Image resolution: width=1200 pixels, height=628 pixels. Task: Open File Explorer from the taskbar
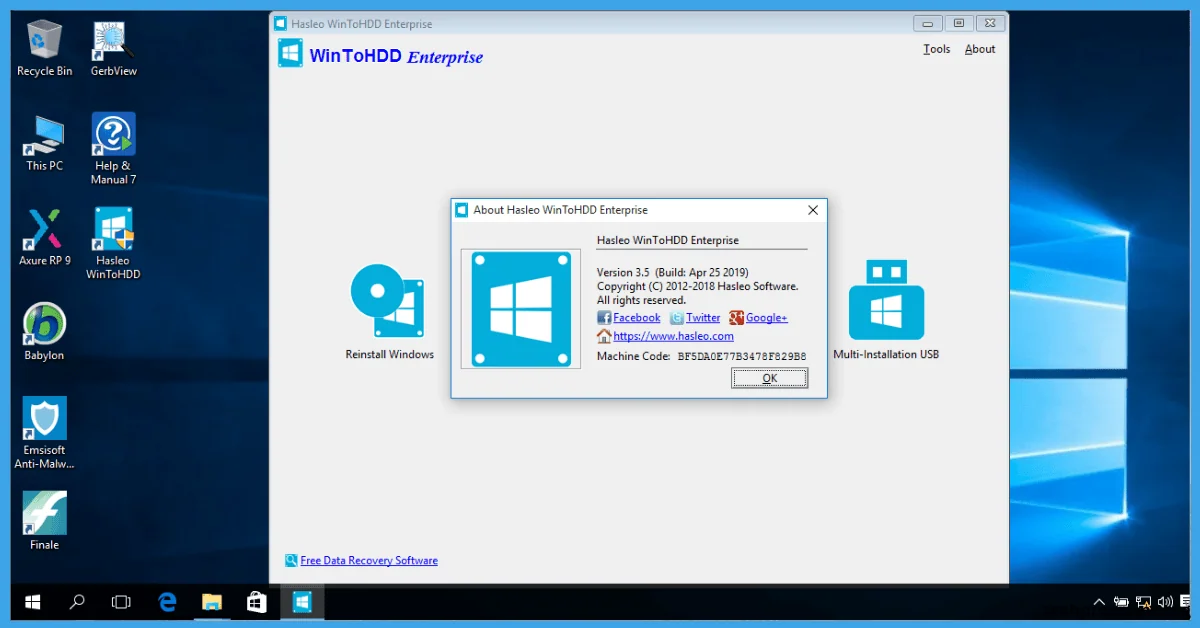[x=212, y=602]
